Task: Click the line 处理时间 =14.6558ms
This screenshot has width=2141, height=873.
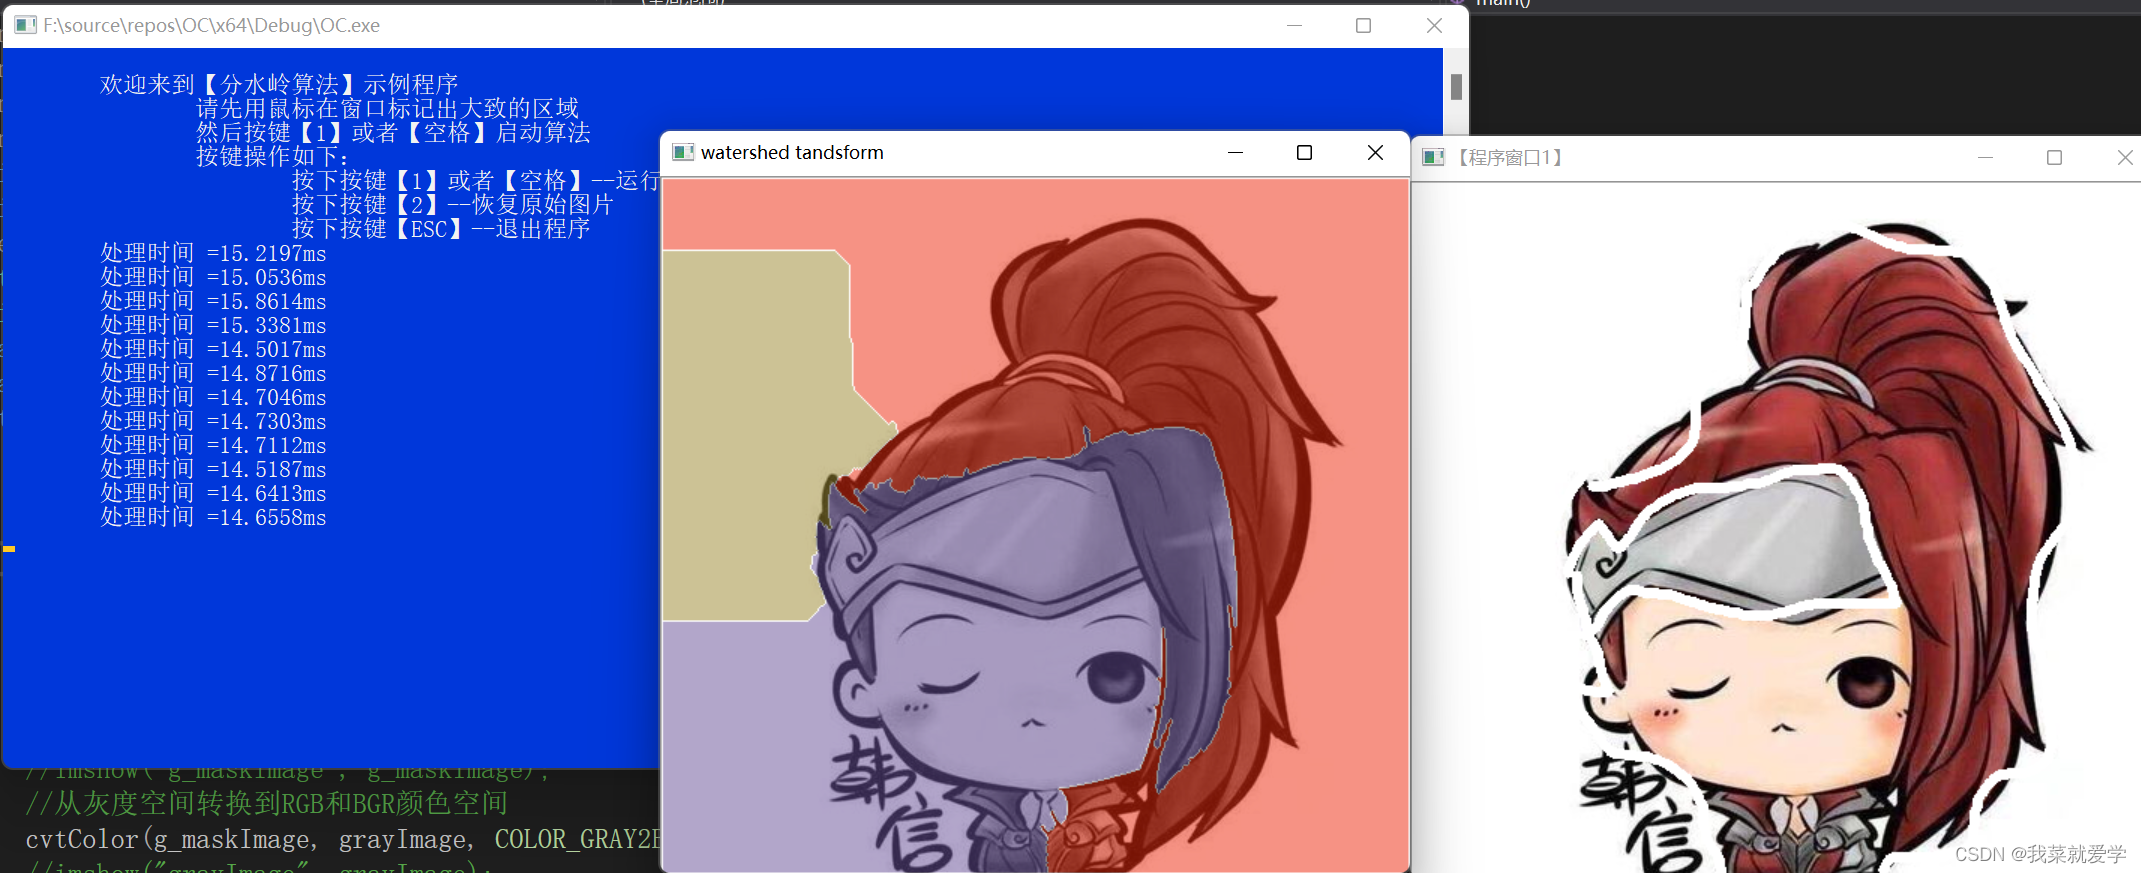Action: tap(213, 517)
